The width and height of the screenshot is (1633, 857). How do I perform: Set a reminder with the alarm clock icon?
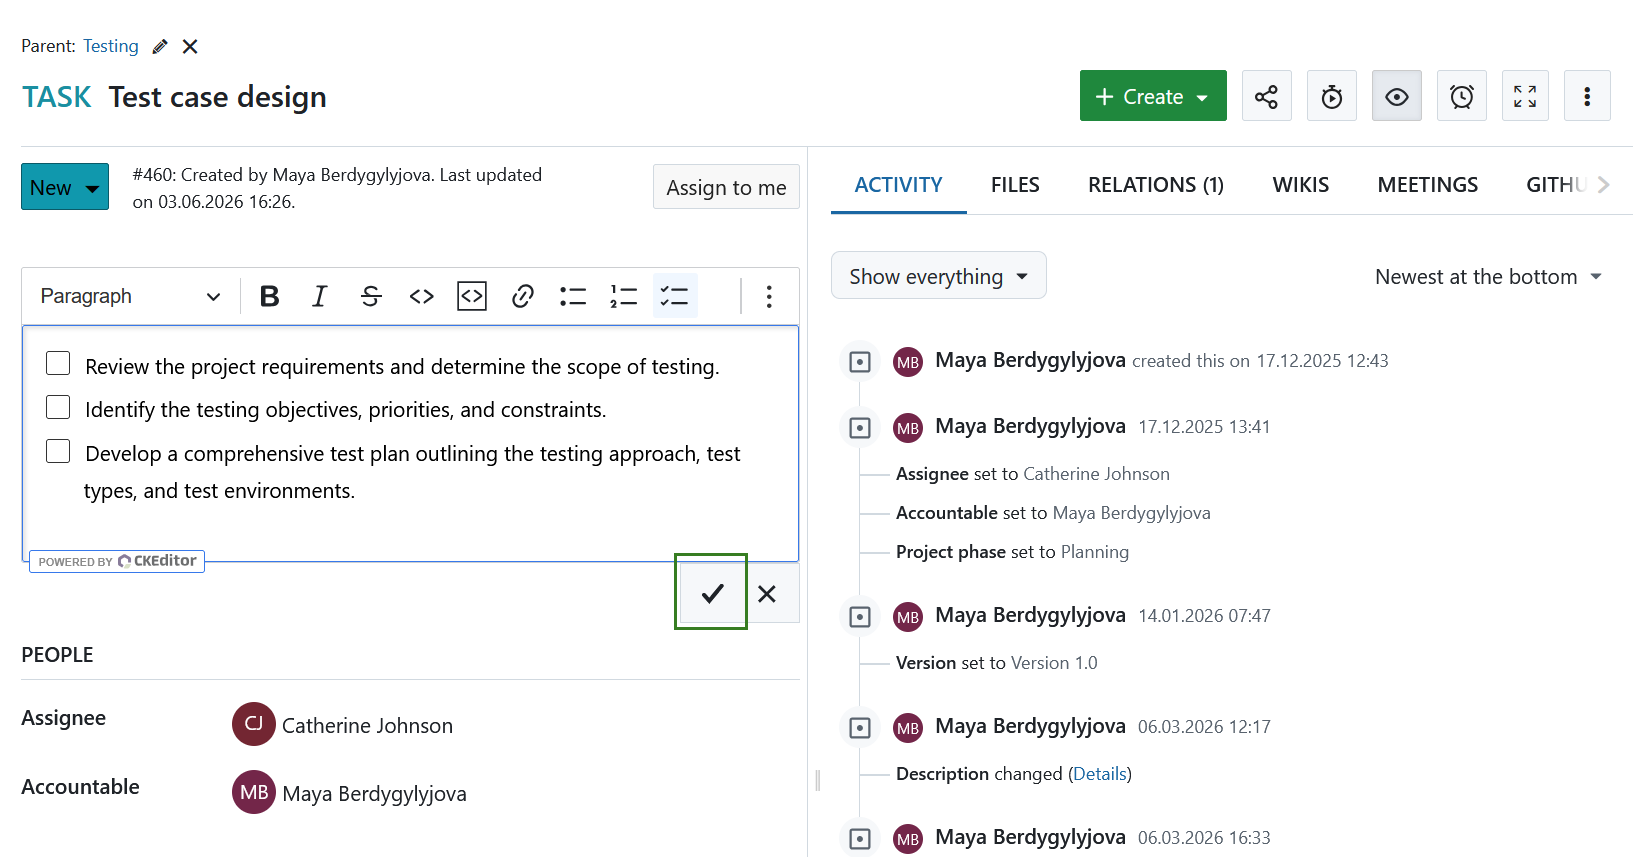click(1462, 96)
